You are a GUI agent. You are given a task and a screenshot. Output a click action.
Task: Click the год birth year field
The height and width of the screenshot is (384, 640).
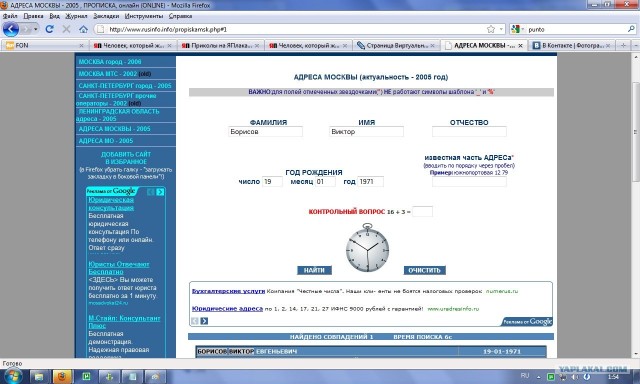point(370,182)
